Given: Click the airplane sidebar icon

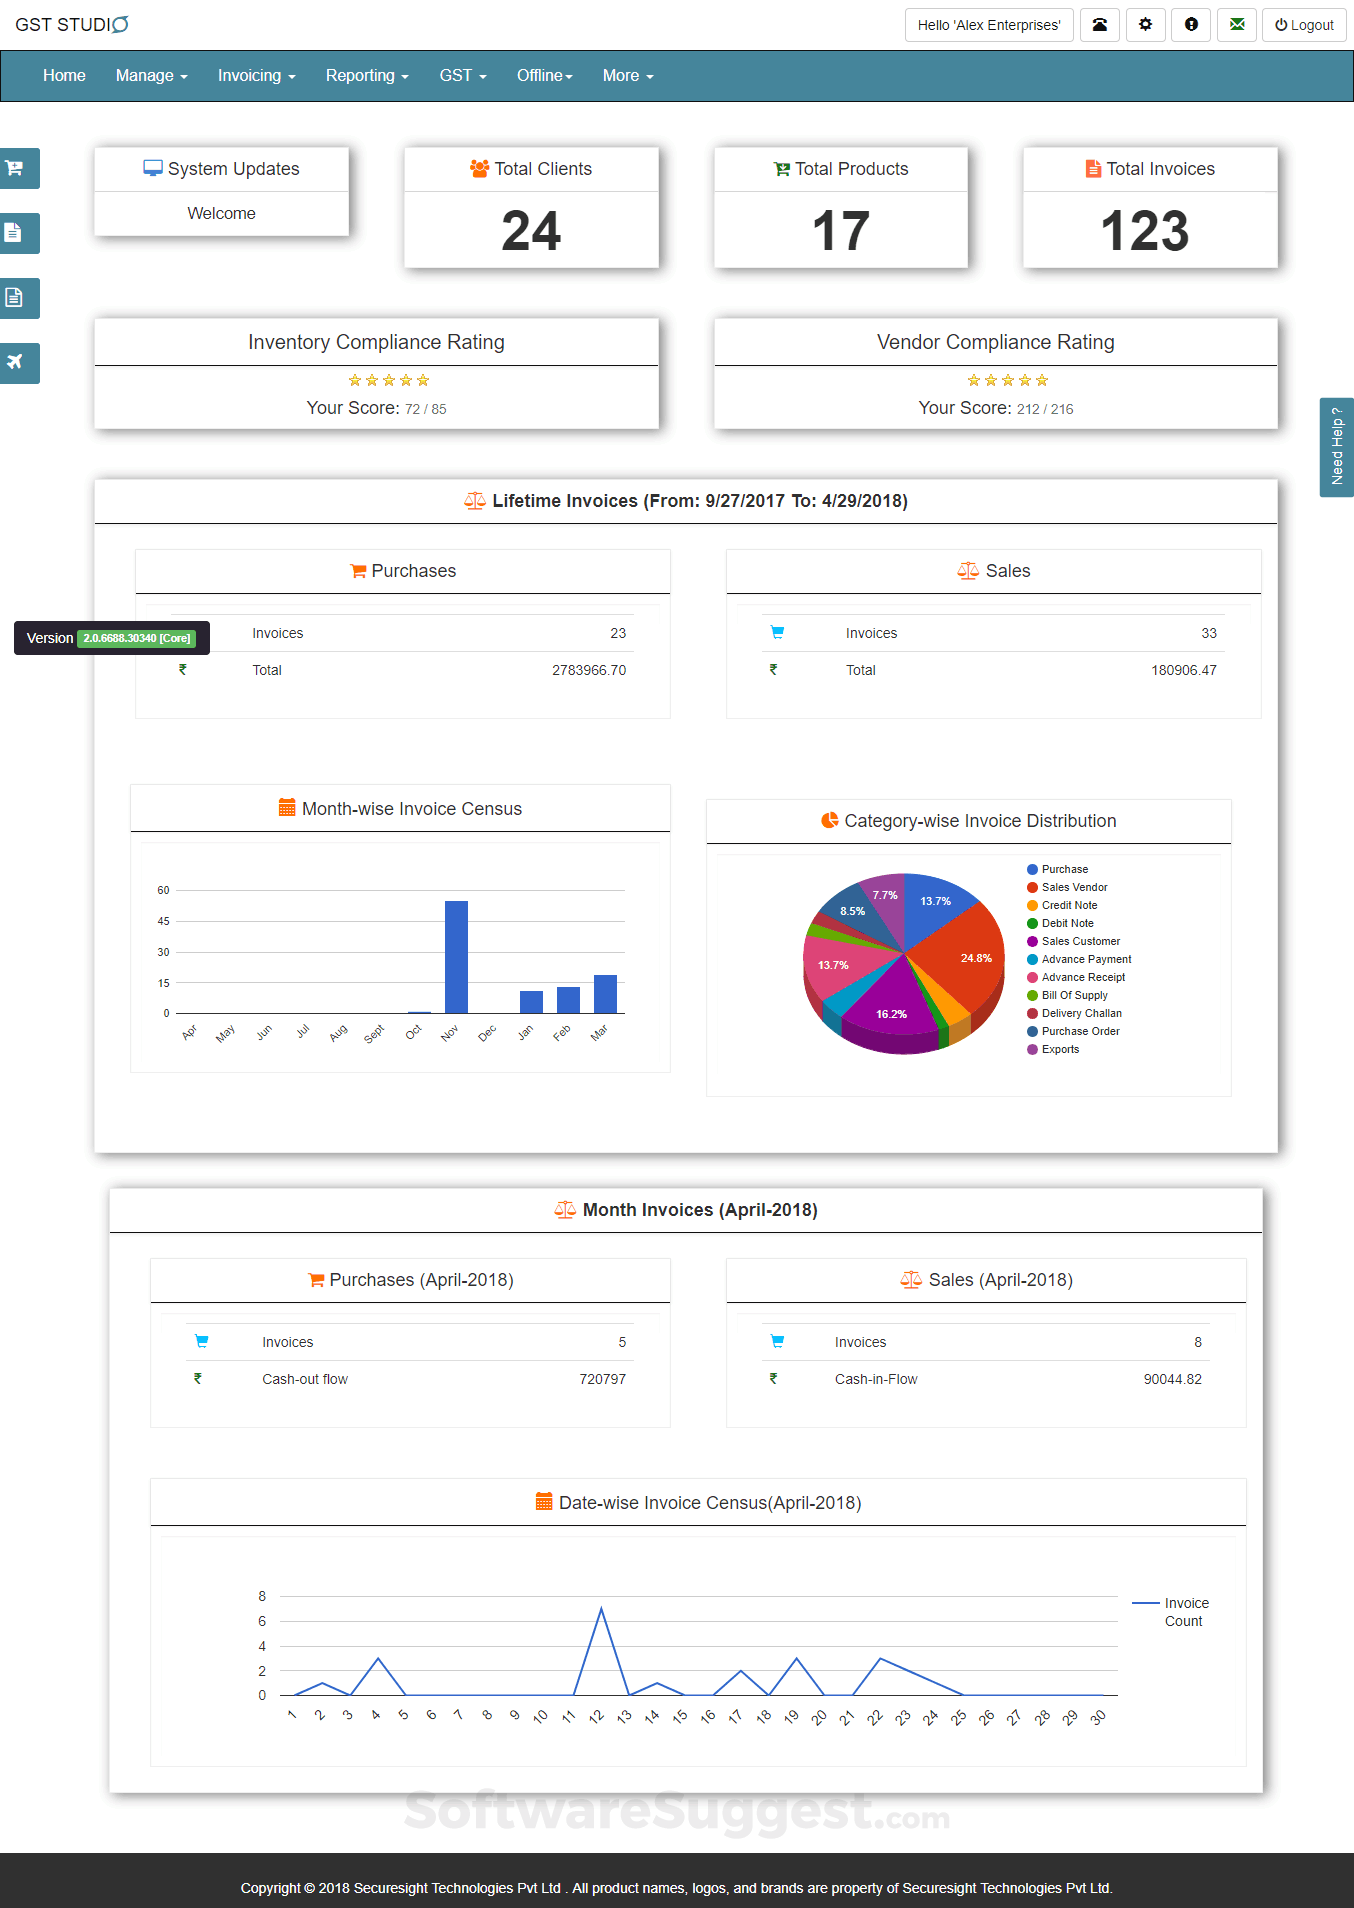Looking at the screenshot, I should pyautogui.click(x=16, y=363).
